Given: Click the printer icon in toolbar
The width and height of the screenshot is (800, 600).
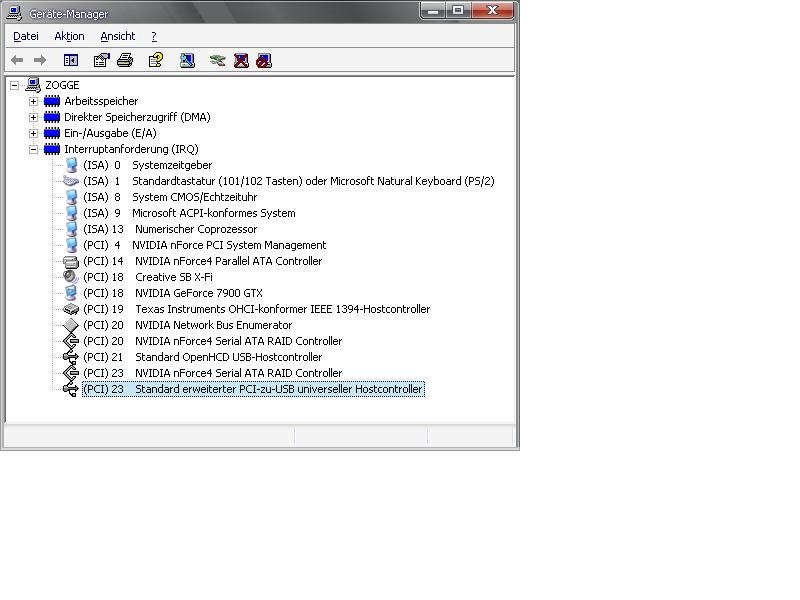Looking at the screenshot, I should click(125, 60).
